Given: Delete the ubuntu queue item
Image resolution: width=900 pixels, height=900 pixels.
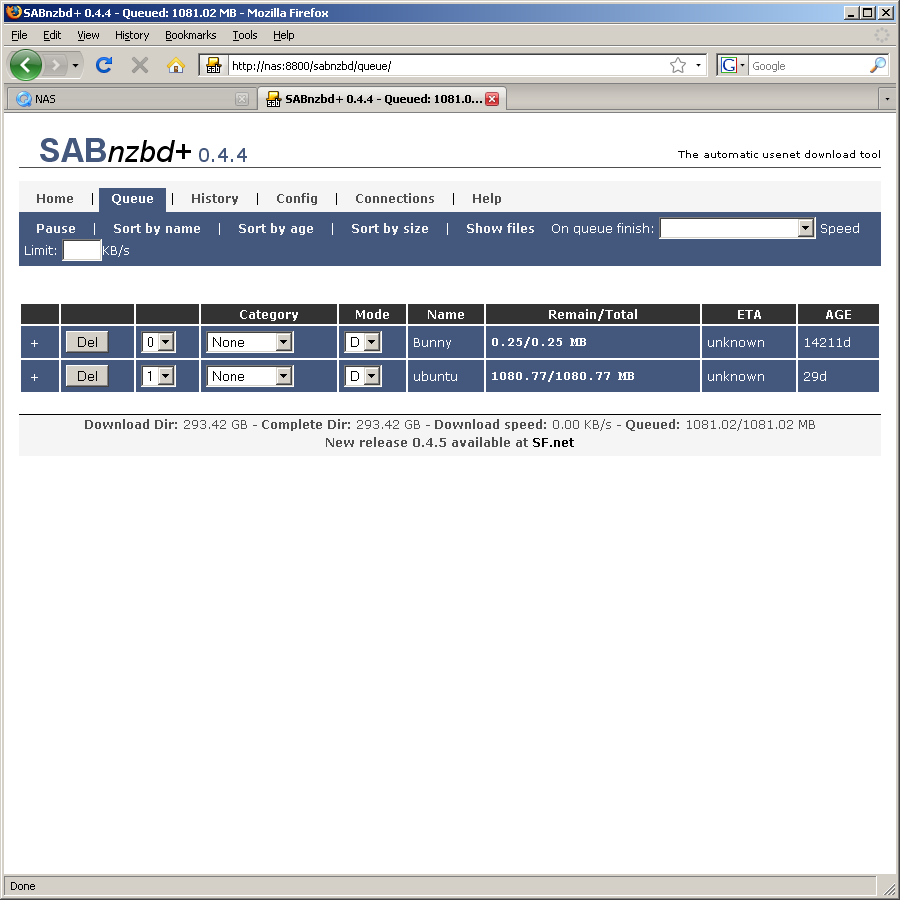Looking at the screenshot, I should (87, 376).
